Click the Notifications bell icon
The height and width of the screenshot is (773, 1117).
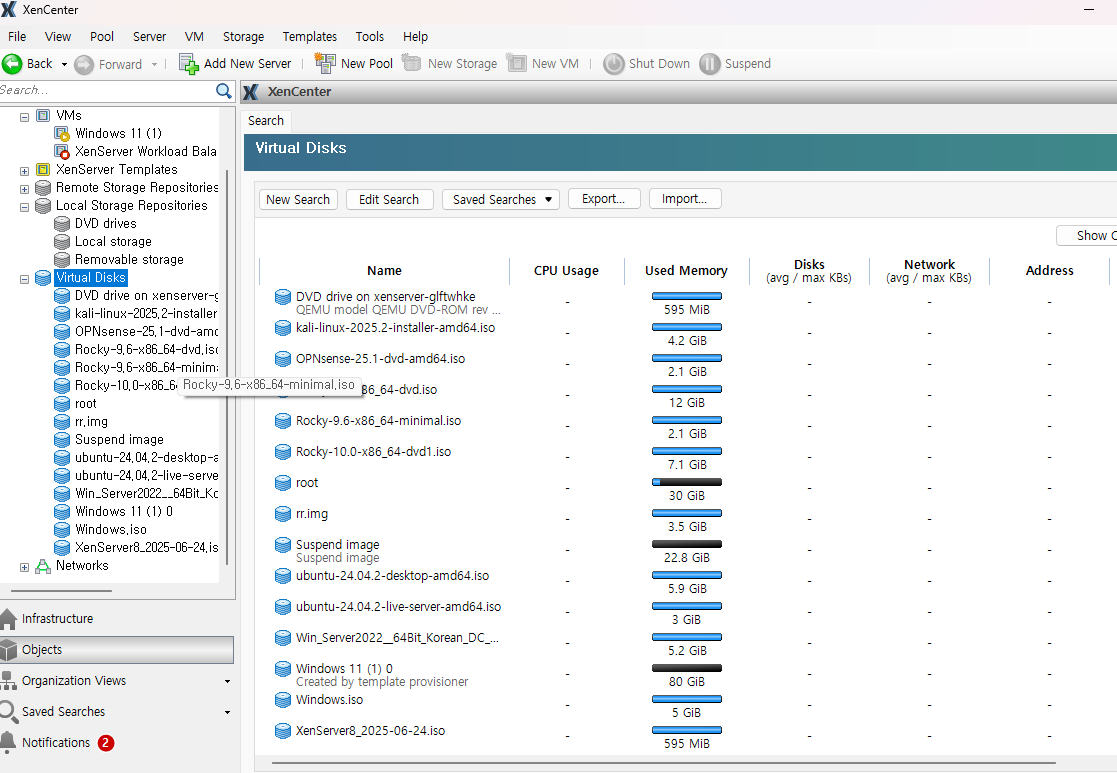click(9, 742)
